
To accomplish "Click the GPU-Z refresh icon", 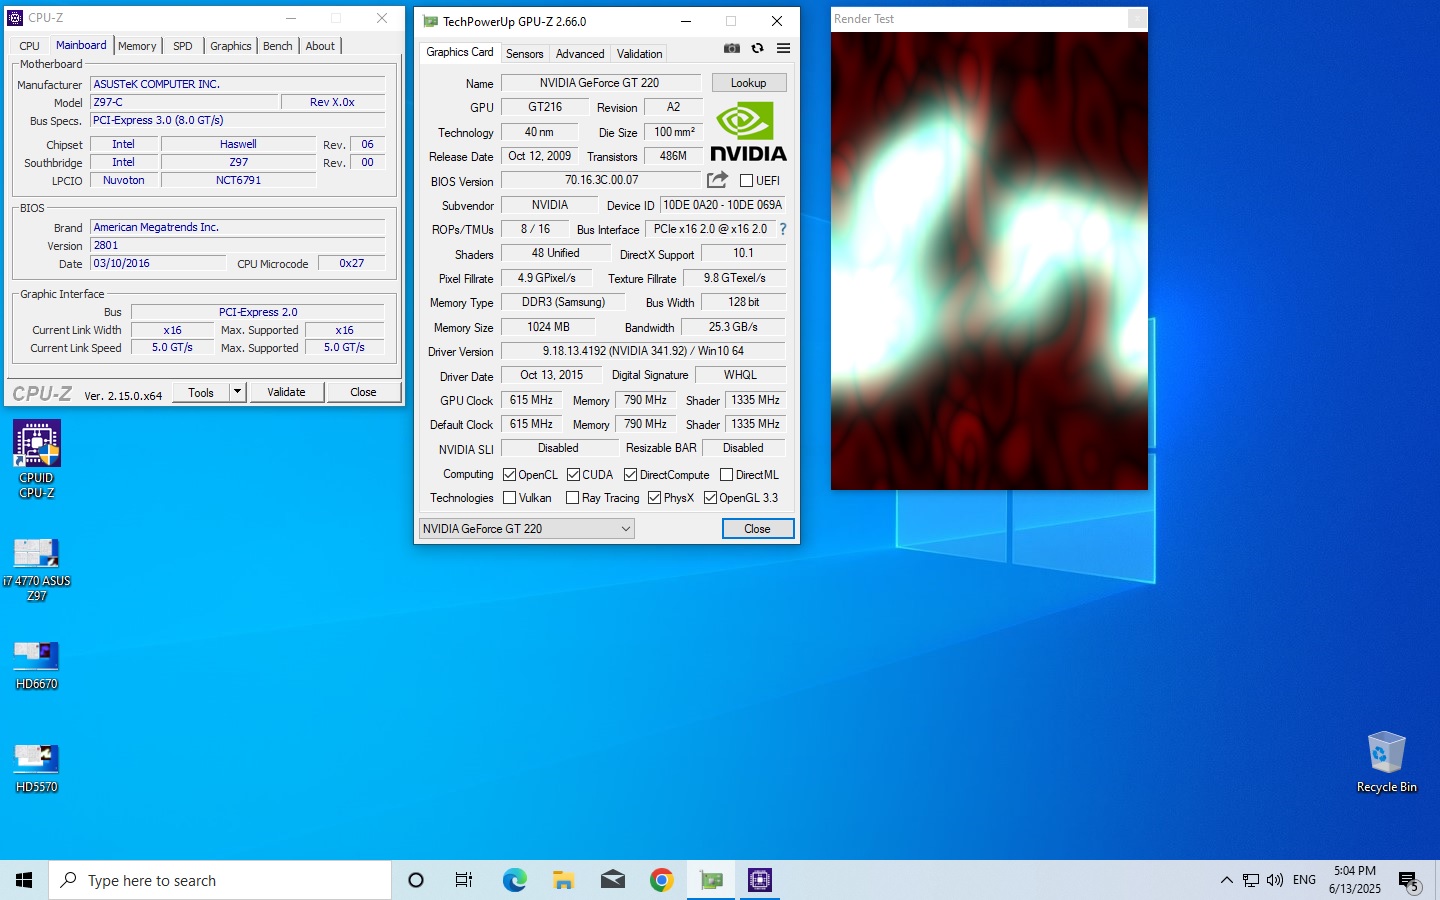I will [758, 48].
